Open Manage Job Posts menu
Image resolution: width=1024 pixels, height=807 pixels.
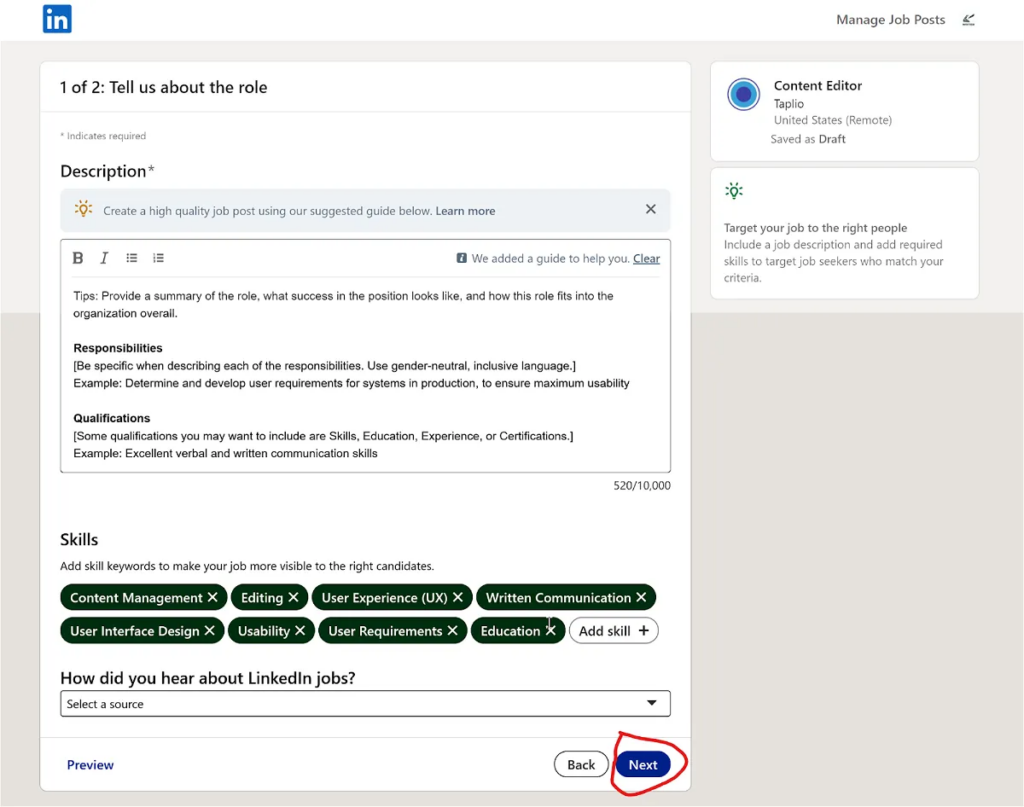point(890,20)
